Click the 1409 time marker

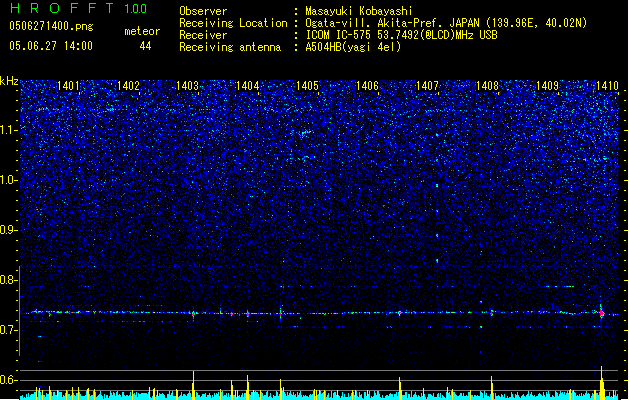pos(547,86)
